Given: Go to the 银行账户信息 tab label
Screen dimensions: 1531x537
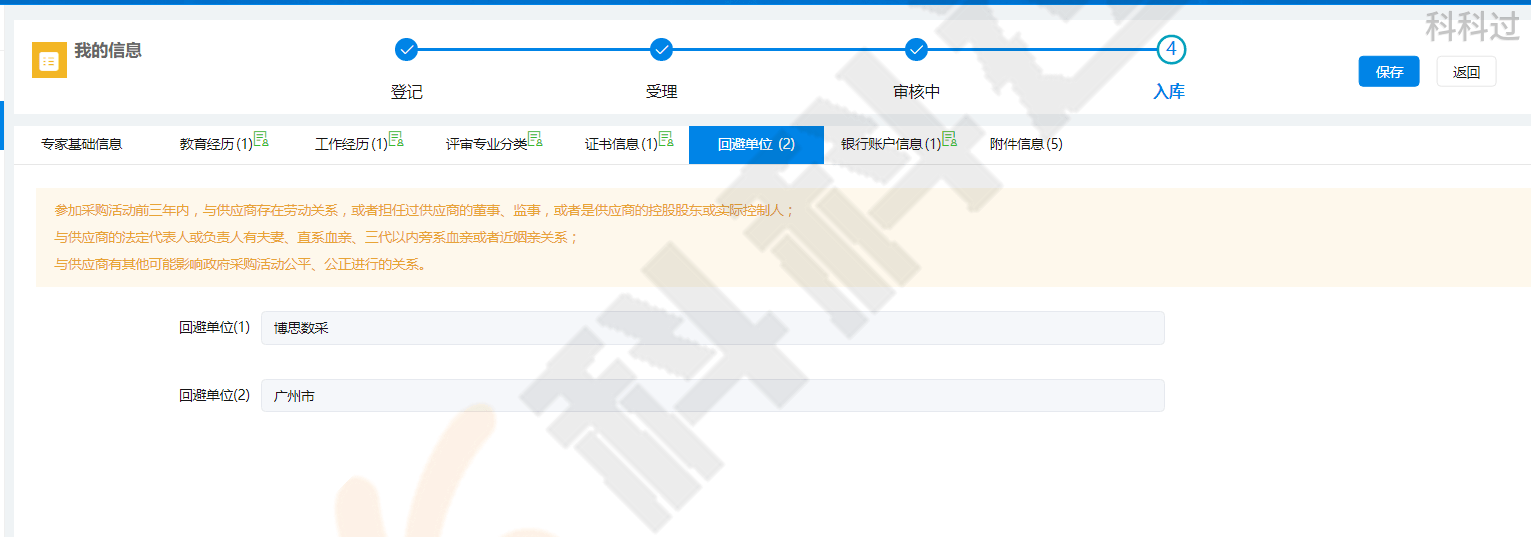Looking at the screenshot, I should pyautogui.click(x=890, y=144).
